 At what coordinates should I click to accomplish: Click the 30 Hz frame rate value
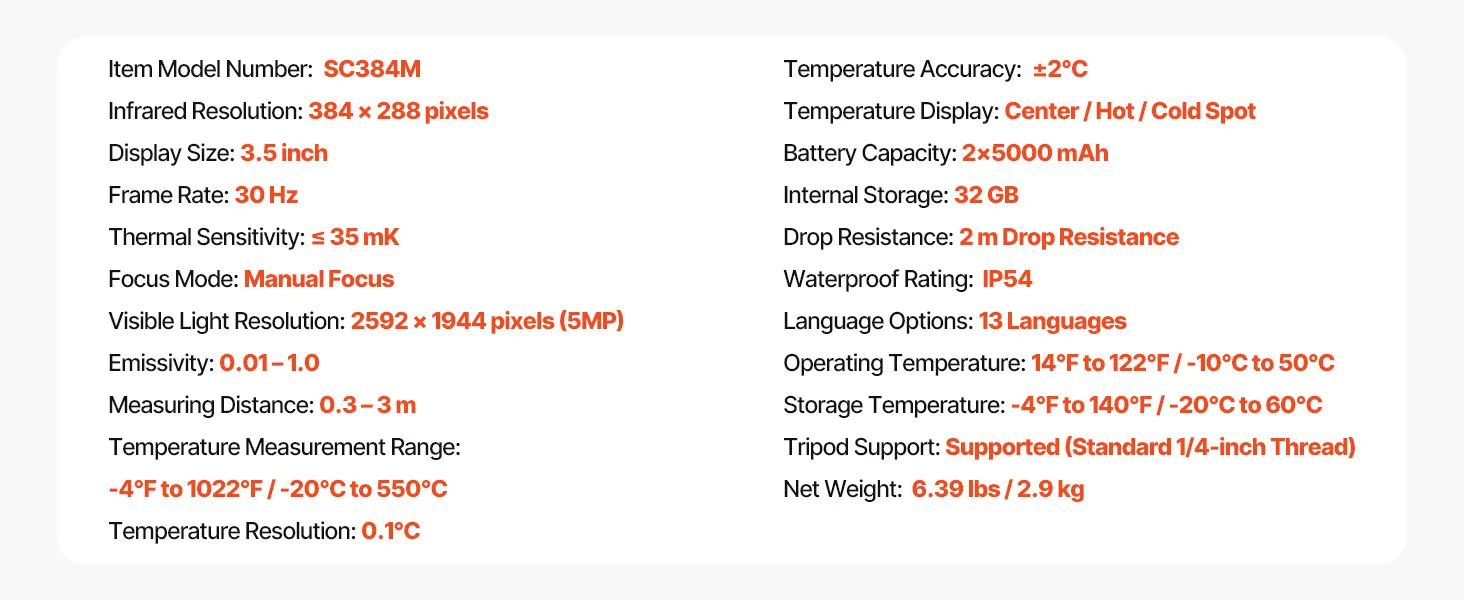(x=267, y=195)
